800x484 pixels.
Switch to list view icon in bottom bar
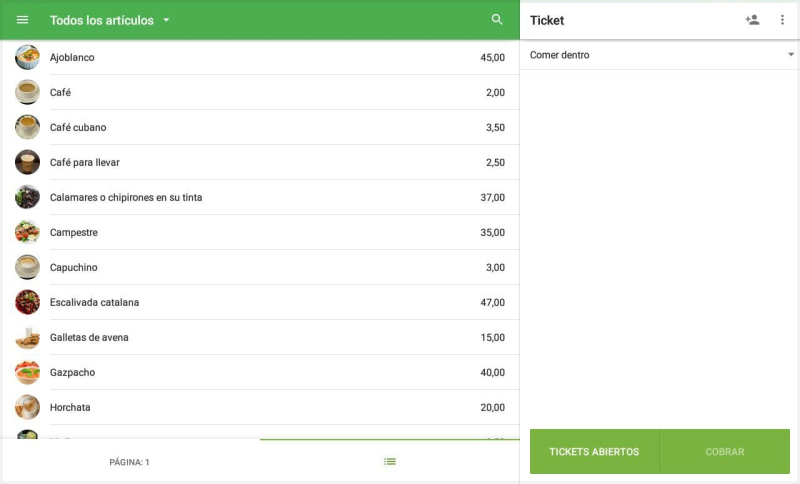coord(390,461)
